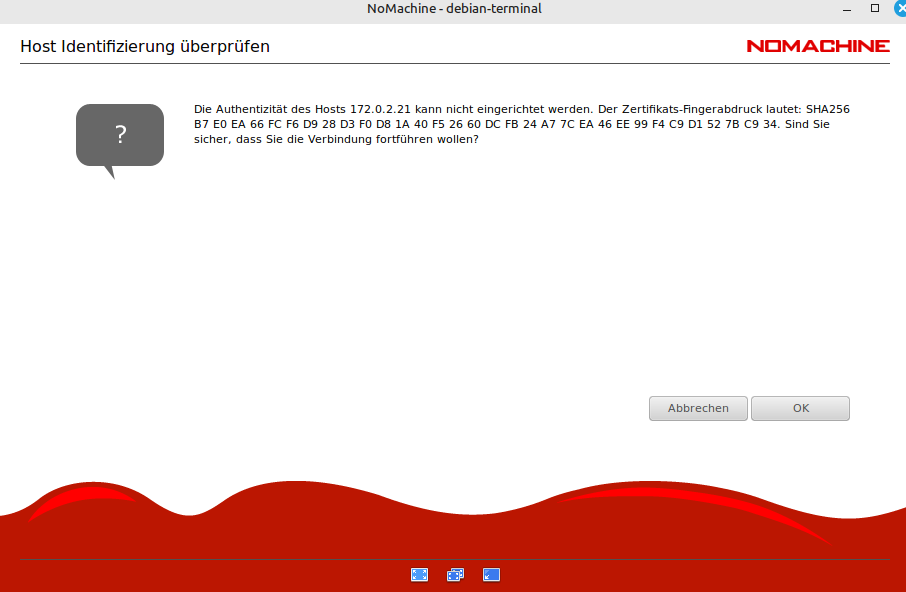Image resolution: width=906 pixels, height=592 pixels.
Task: Click the separator line below the heading
Action: pyautogui.click(x=453, y=64)
